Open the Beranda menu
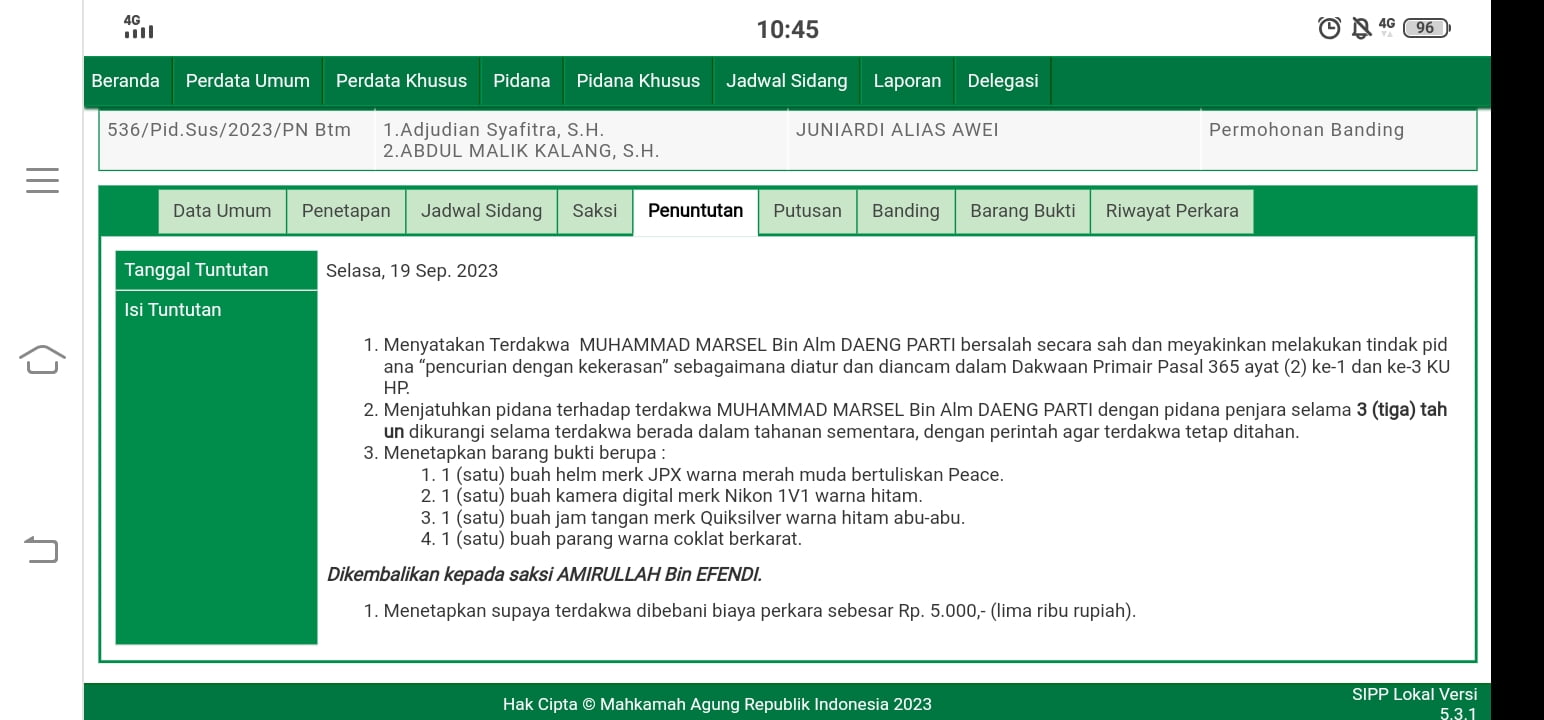The height and width of the screenshot is (720, 1544). (x=125, y=81)
